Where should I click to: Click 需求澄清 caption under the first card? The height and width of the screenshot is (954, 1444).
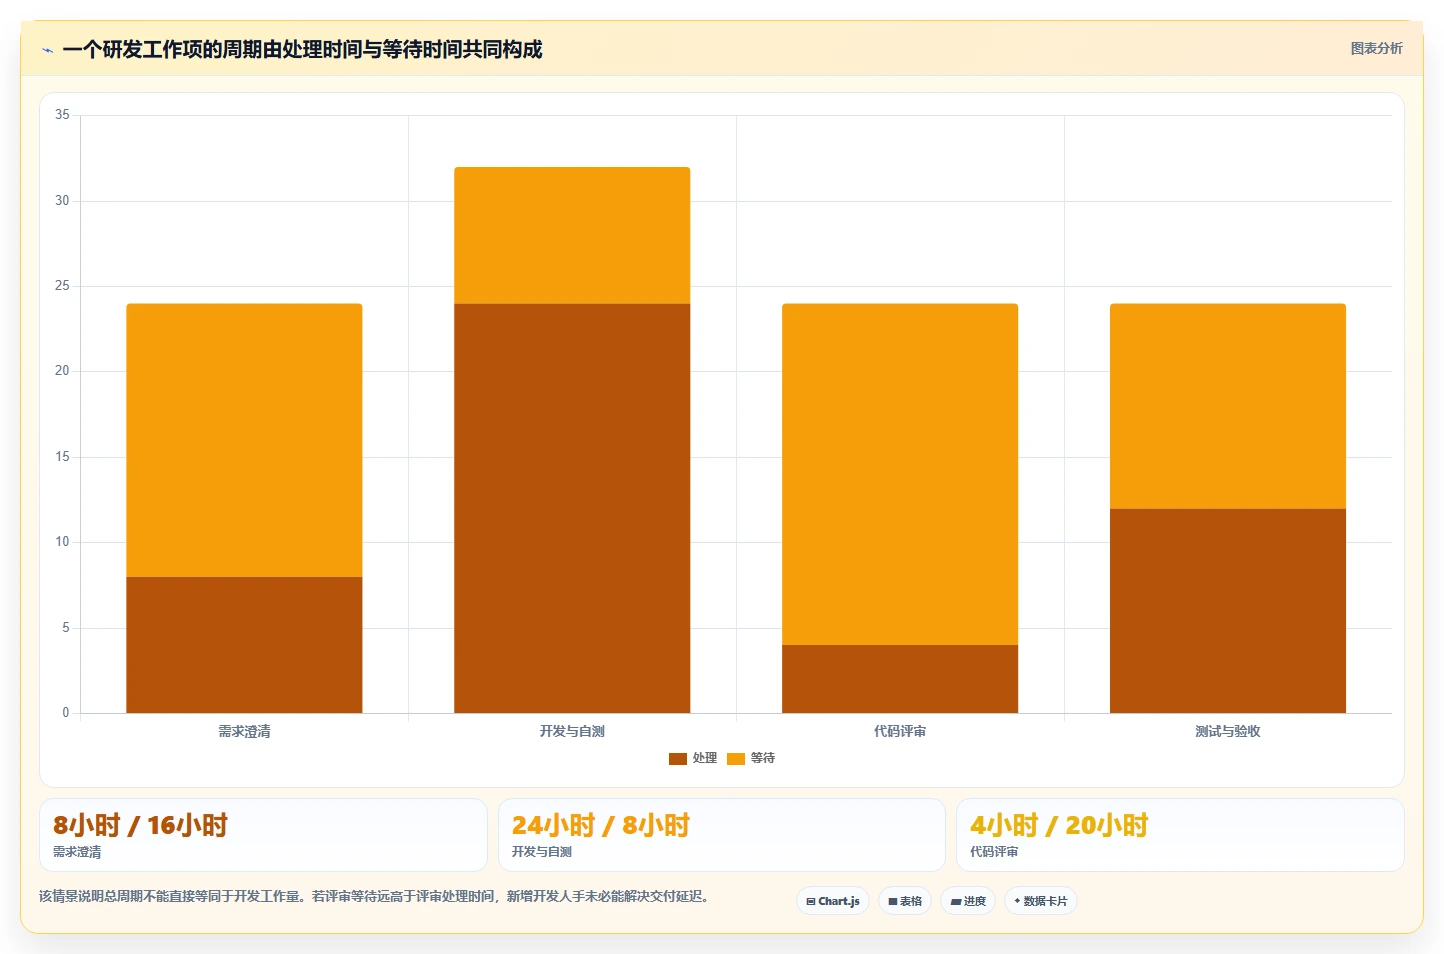tap(77, 852)
